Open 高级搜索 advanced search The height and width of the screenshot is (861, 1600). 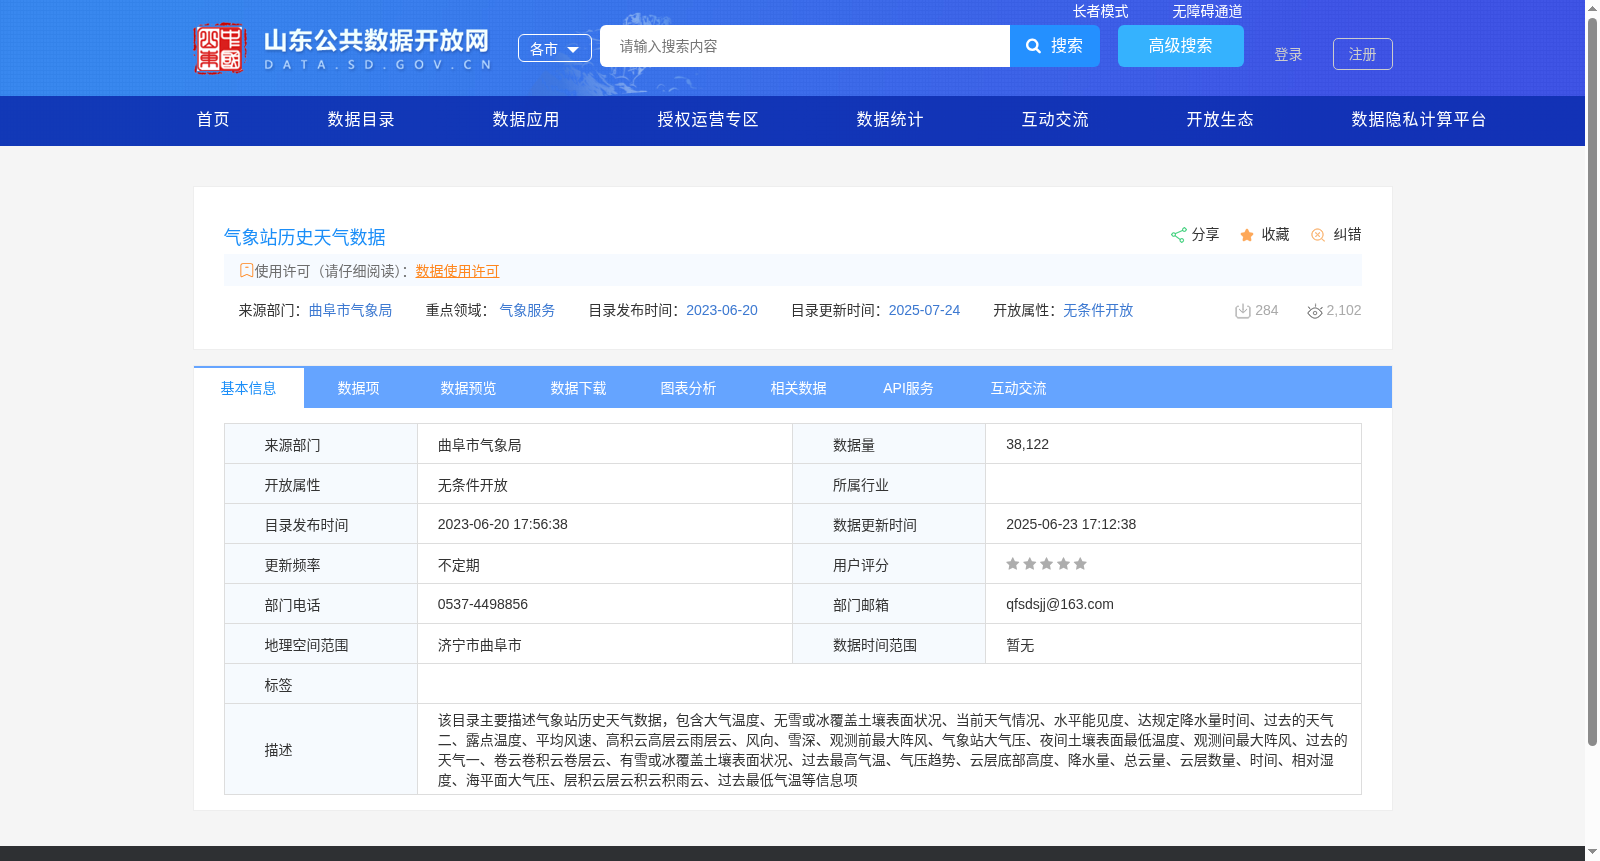[x=1181, y=46]
